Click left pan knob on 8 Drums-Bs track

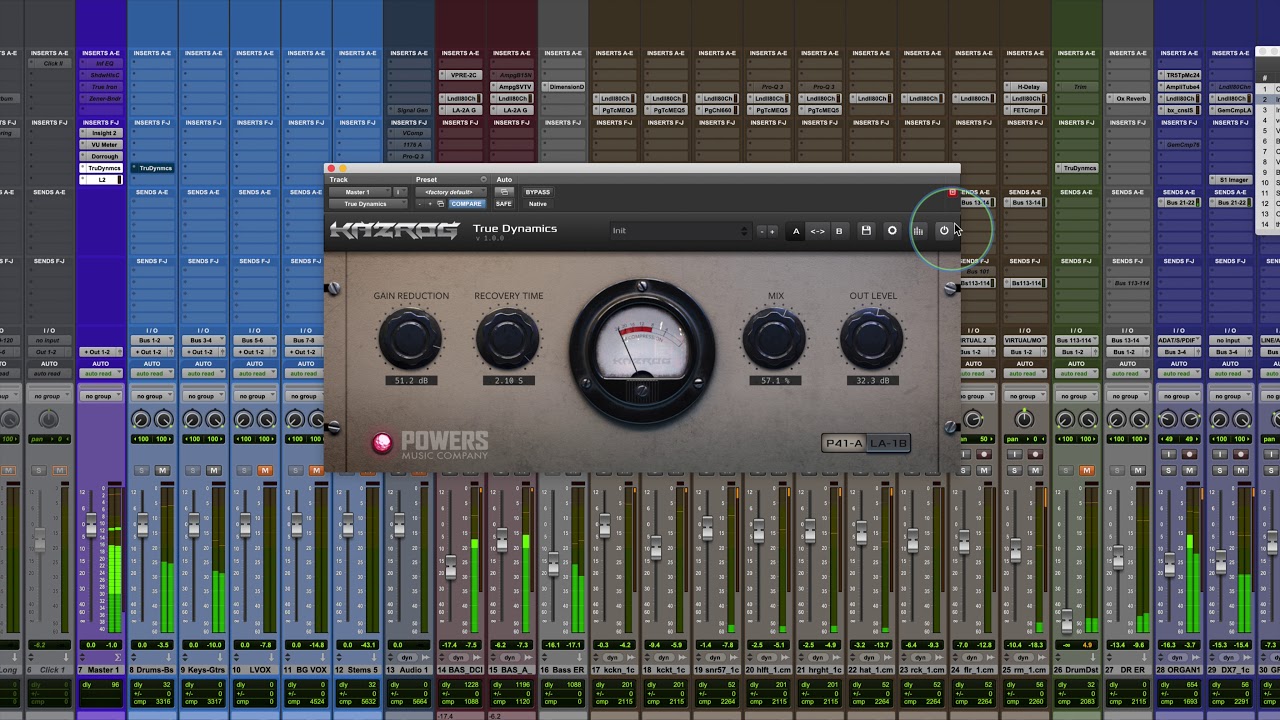pyautogui.click(x=141, y=420)
